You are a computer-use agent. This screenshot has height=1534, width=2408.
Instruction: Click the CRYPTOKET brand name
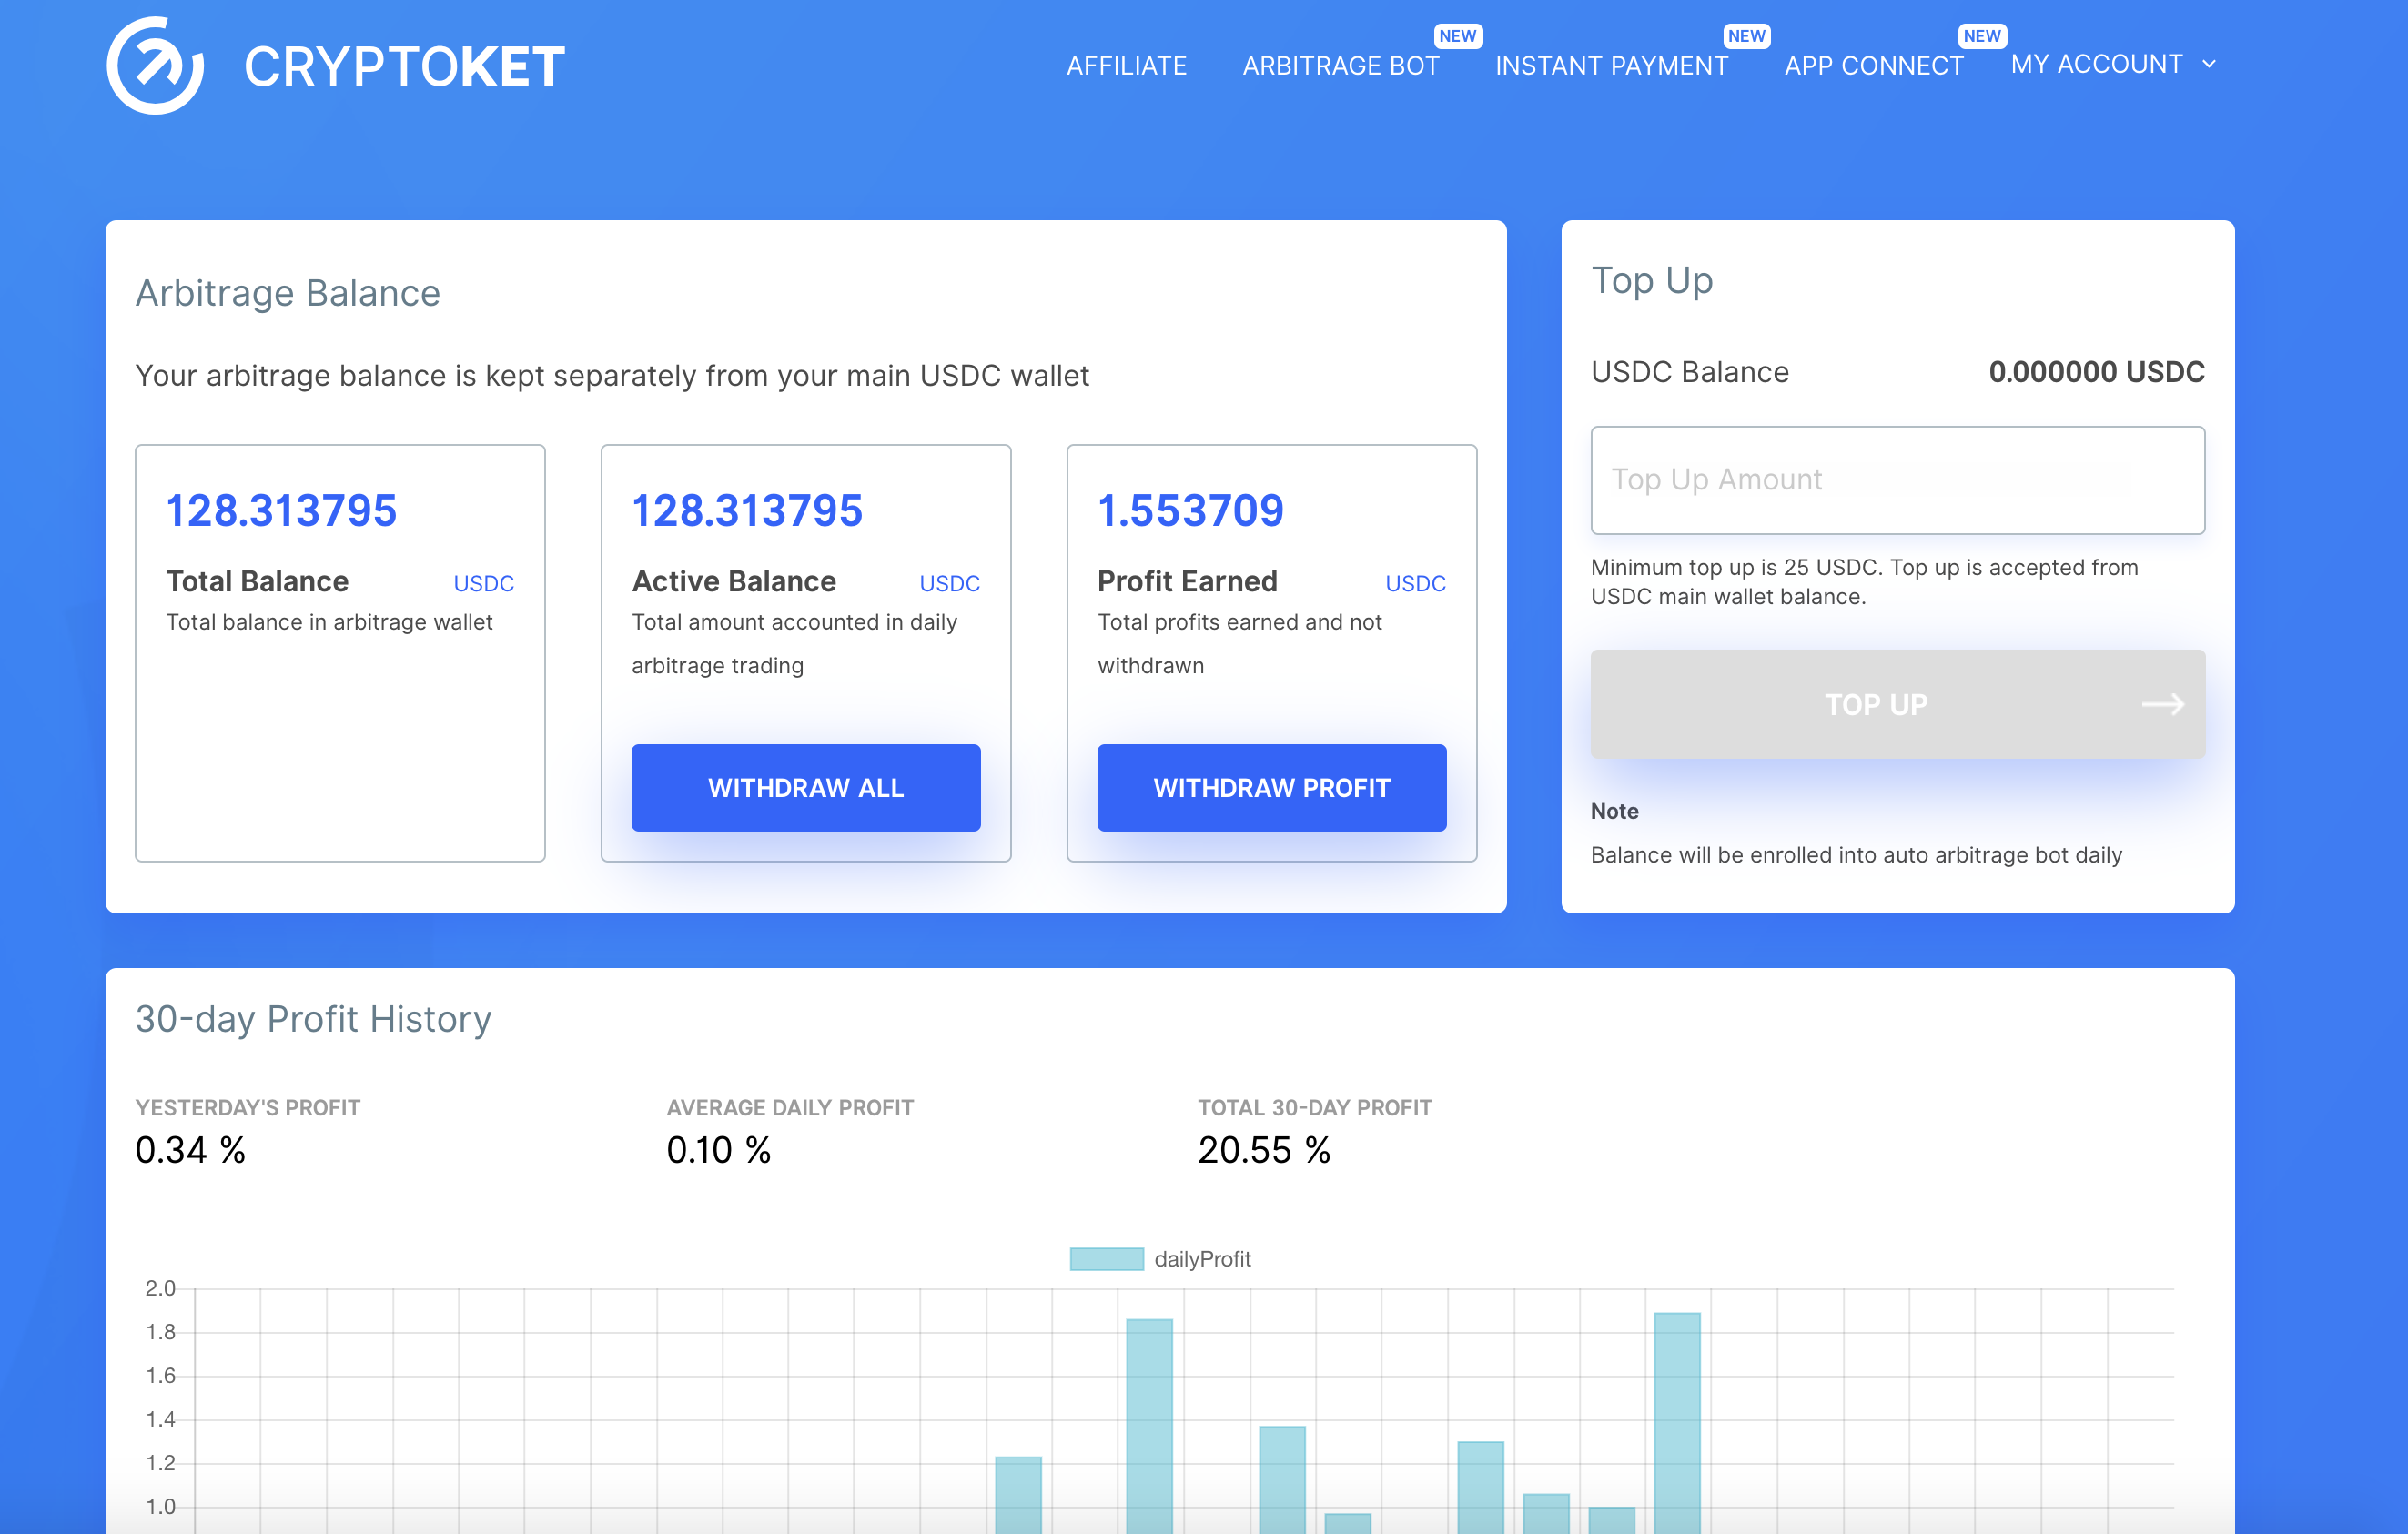(x=405, y=67)
